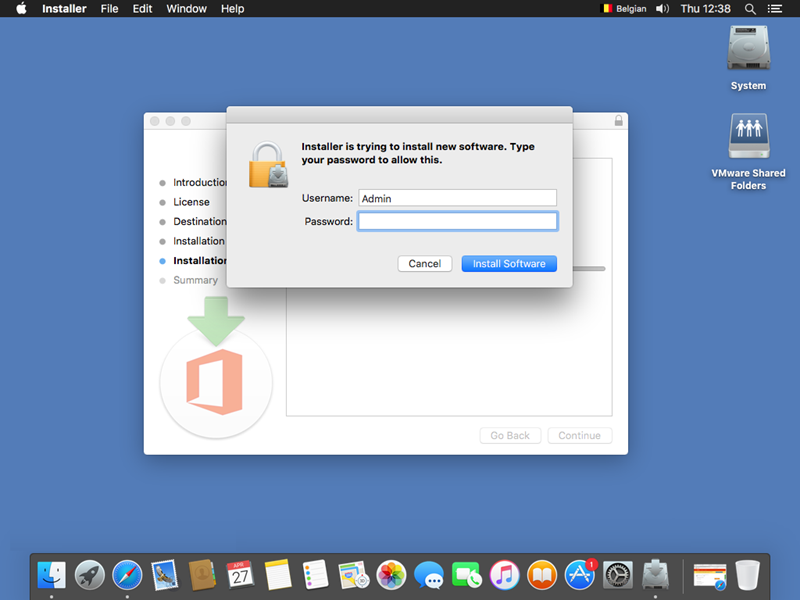Viewport: 800px width, 600px height.
Task: Open the Apple menu
Action: 21,9
